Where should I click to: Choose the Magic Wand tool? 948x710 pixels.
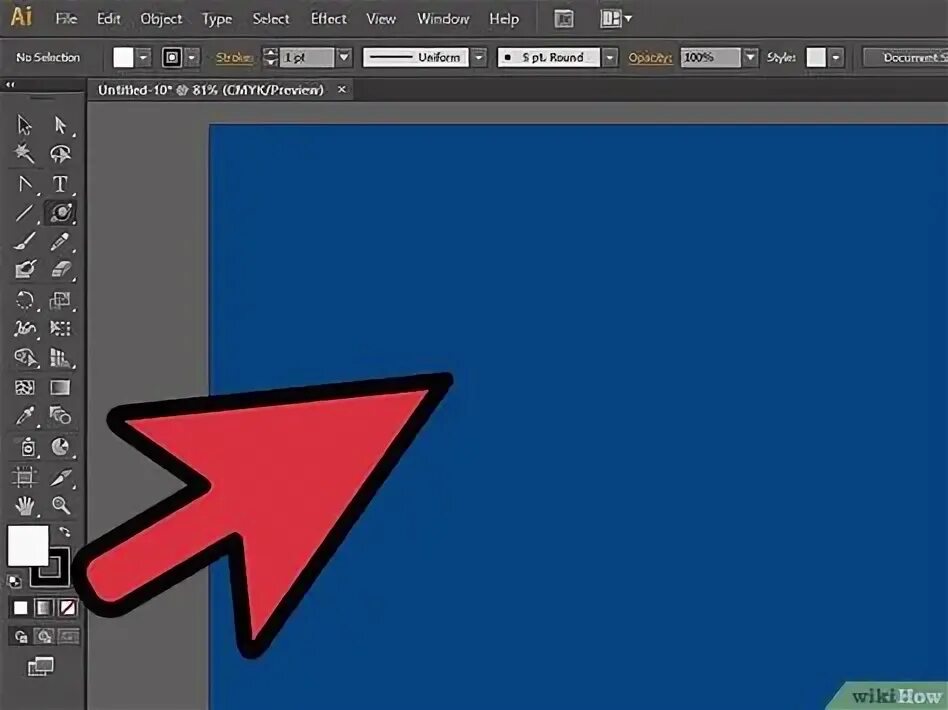(25, 154)
